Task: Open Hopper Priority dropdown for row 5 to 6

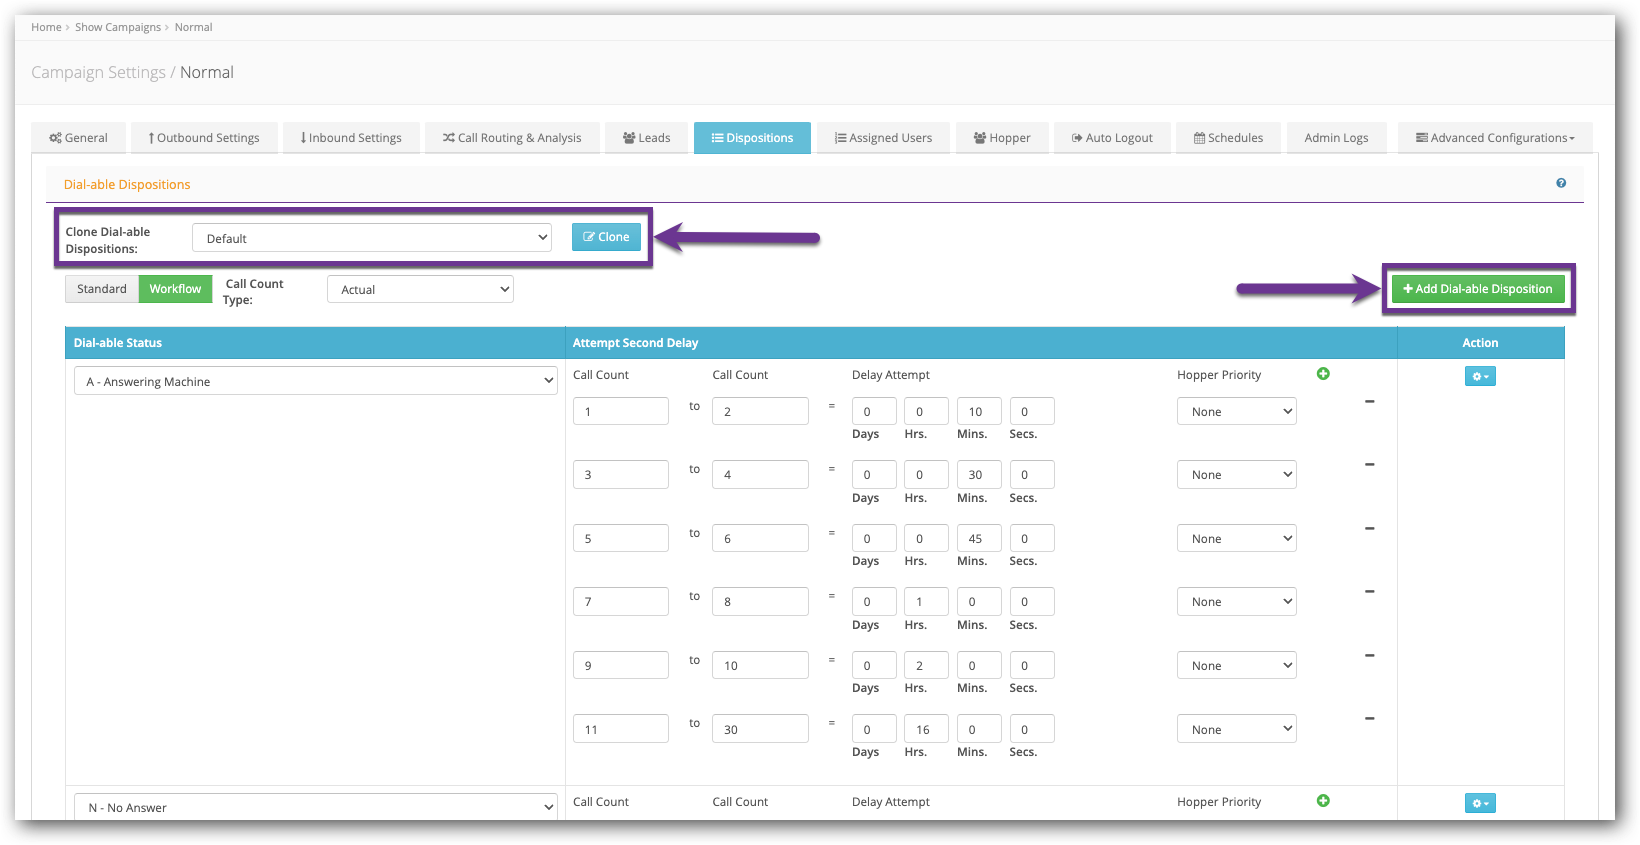Action: tap(1237, 539)
